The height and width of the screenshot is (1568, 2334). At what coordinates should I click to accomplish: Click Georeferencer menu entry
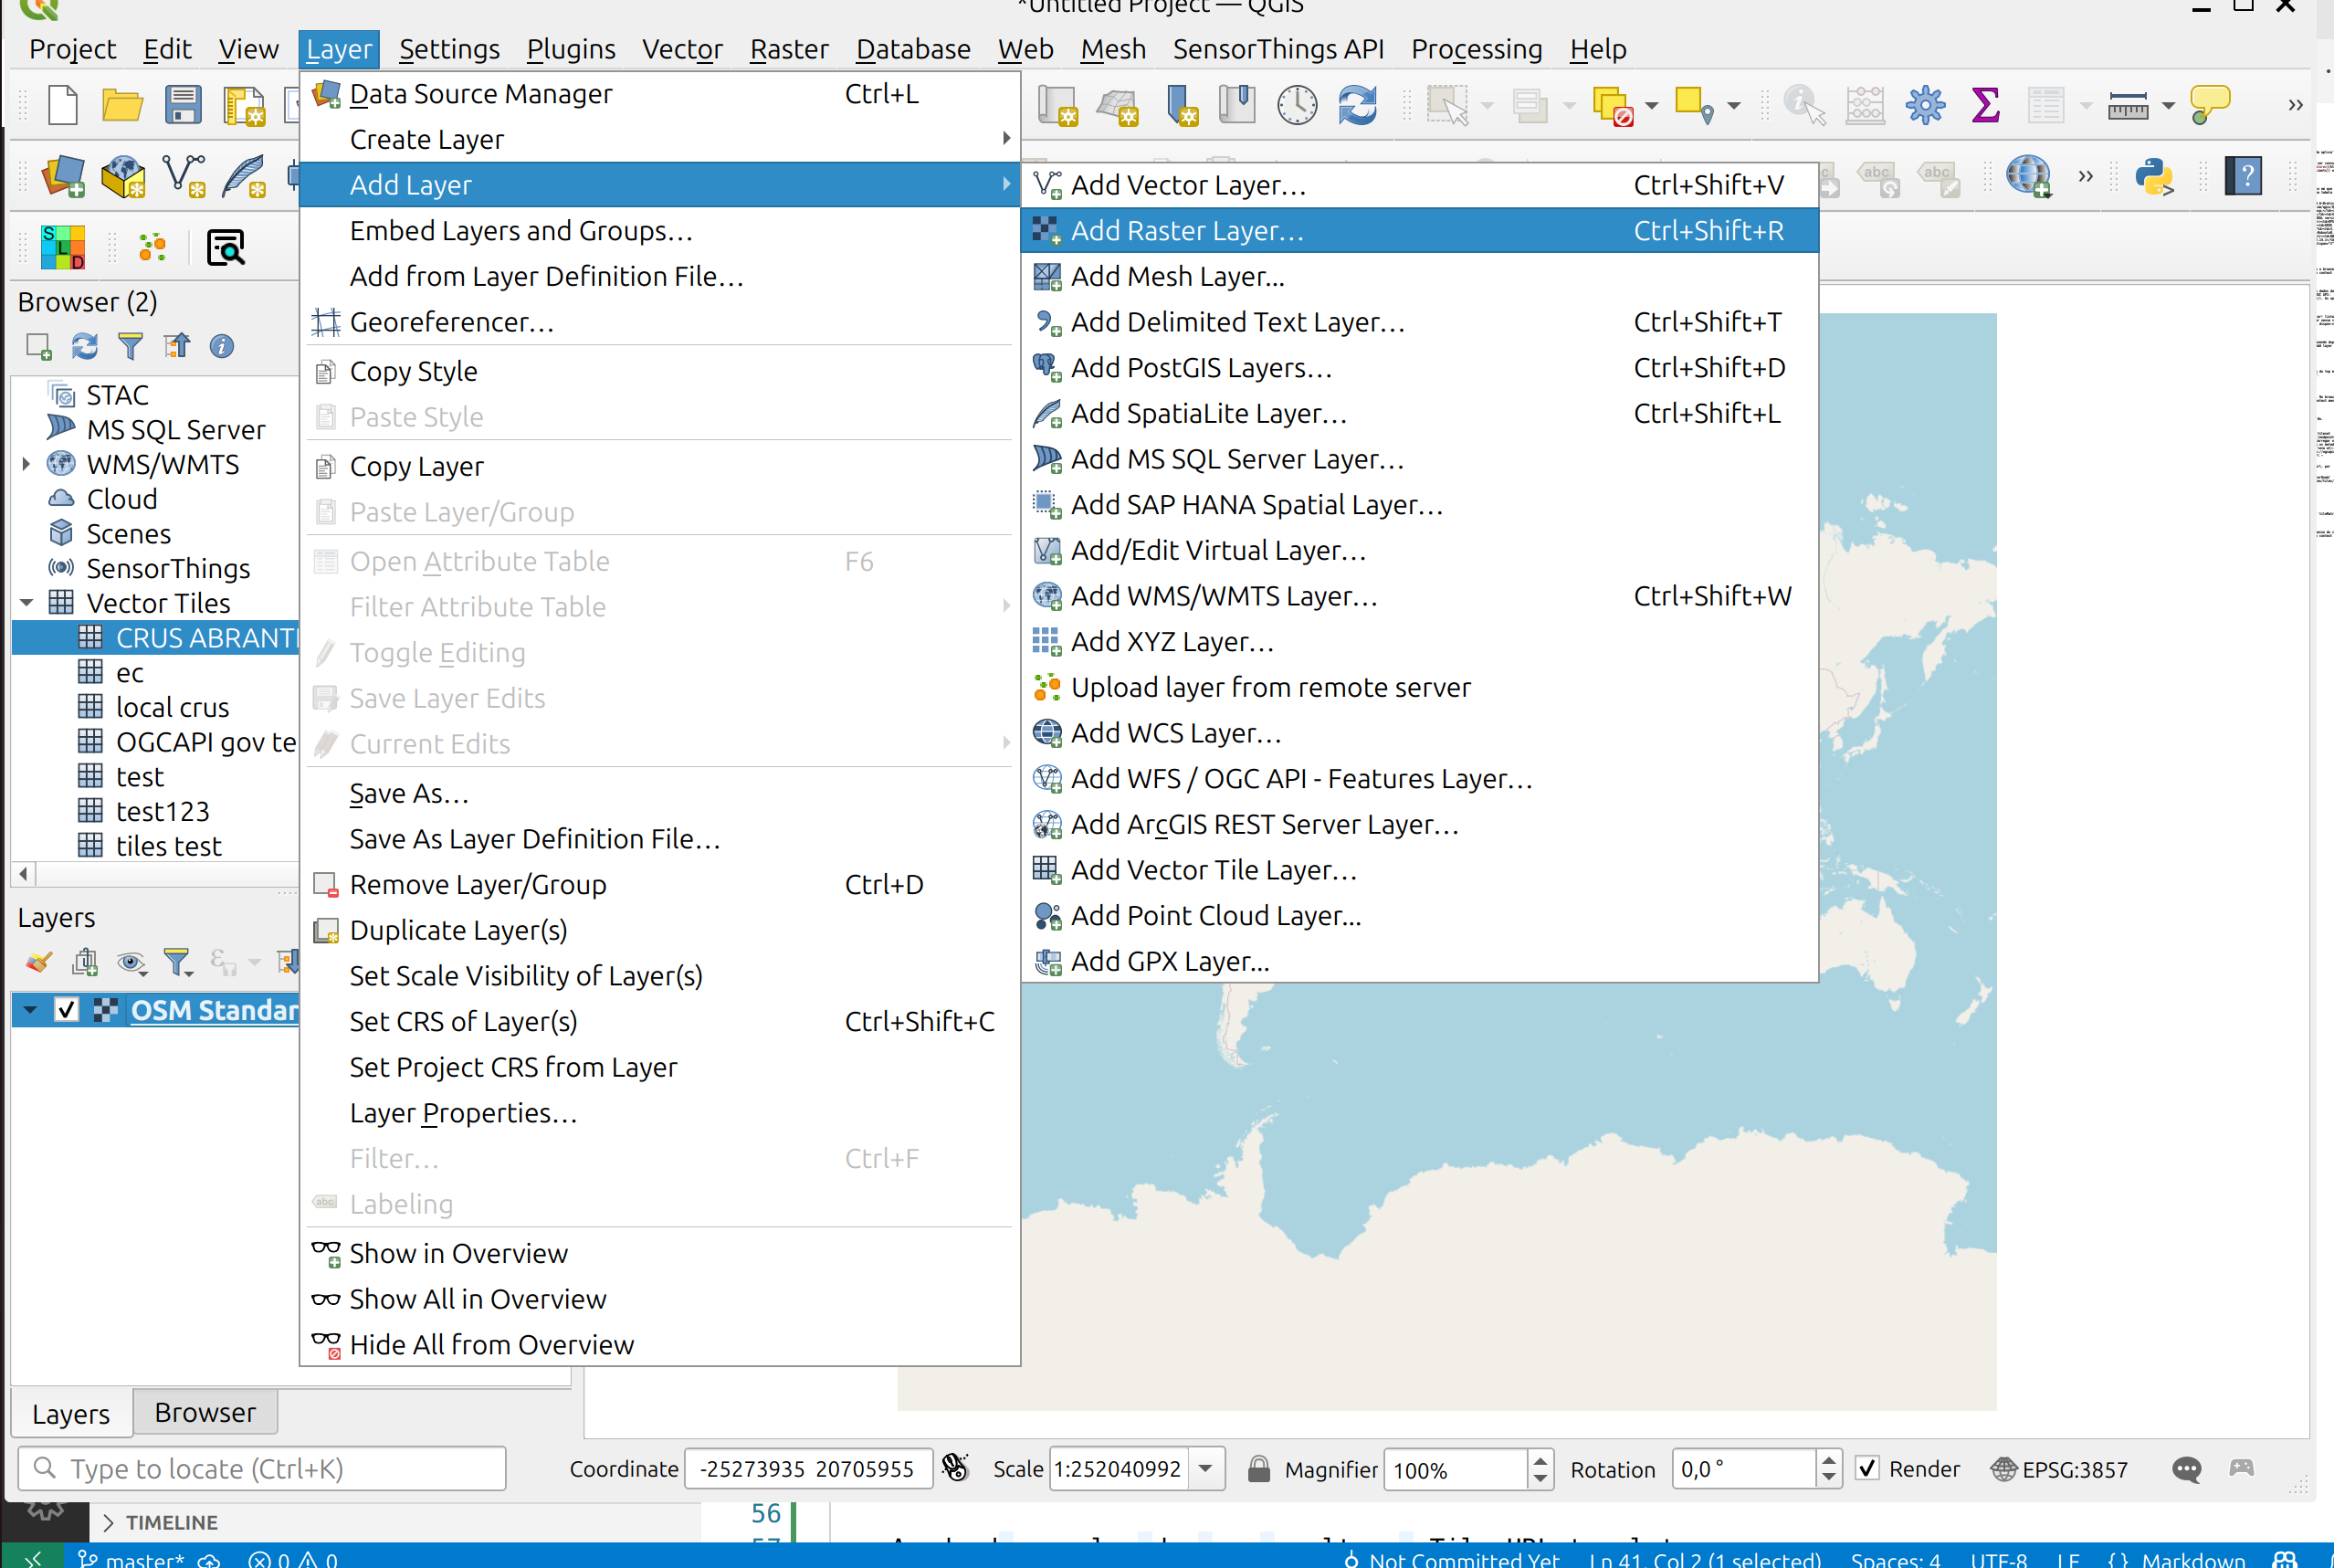(659, 322)
